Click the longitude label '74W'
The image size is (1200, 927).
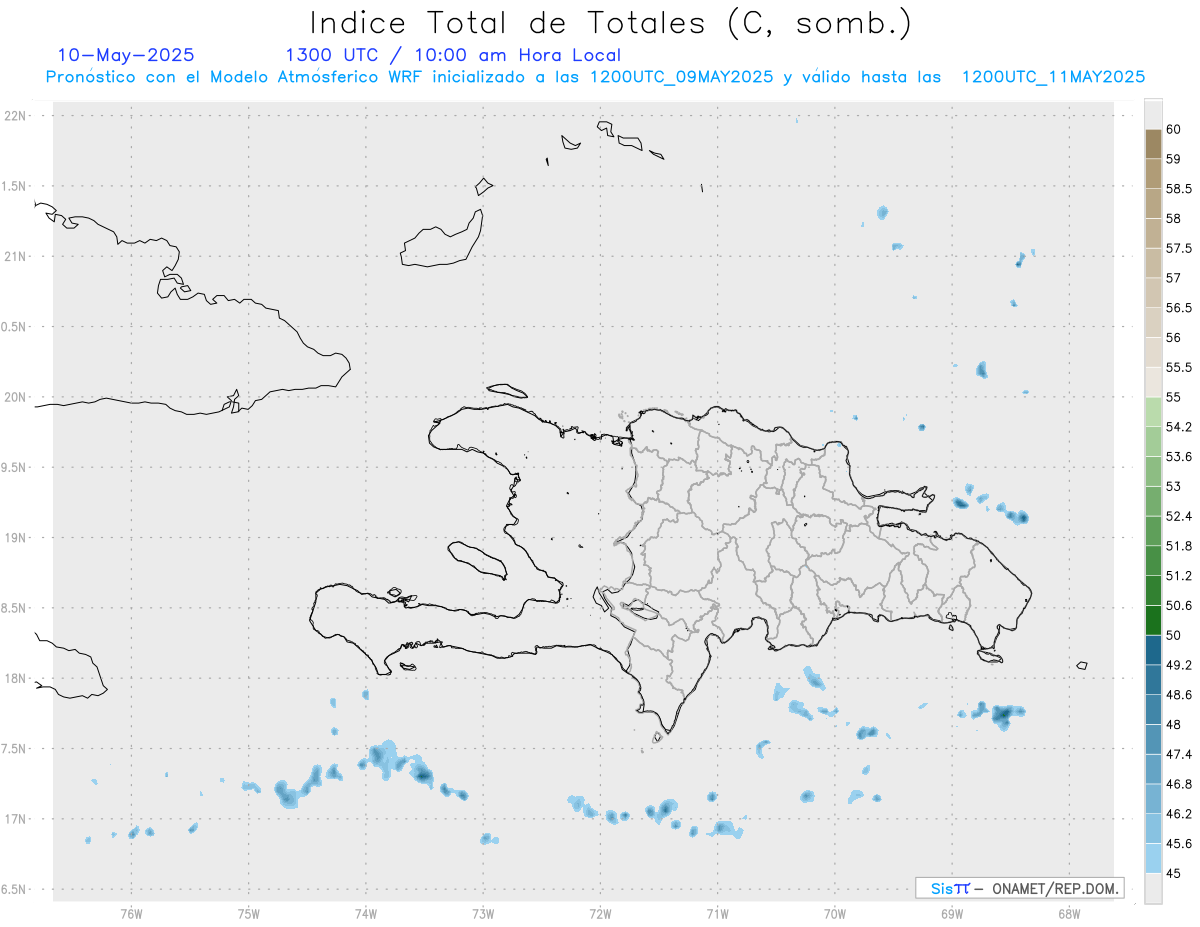pyautogui.click(x=366, y=913)
